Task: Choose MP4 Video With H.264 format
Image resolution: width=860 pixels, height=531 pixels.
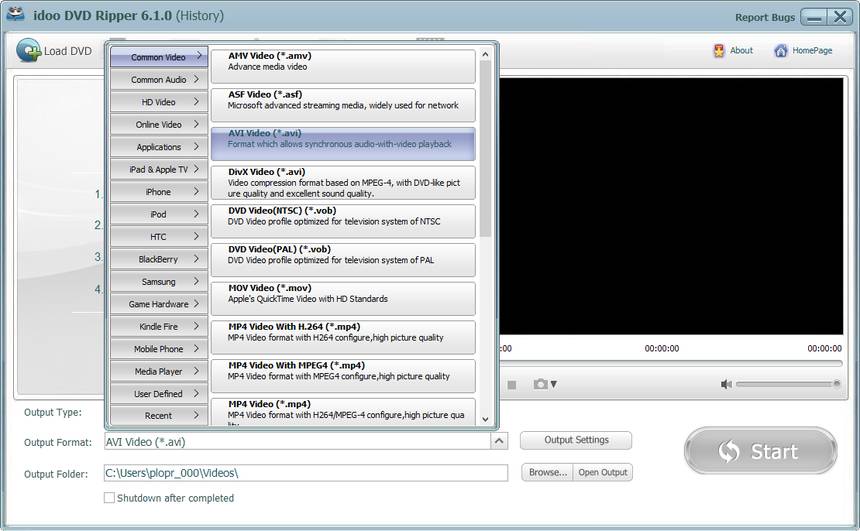Action: pos(343,337)
